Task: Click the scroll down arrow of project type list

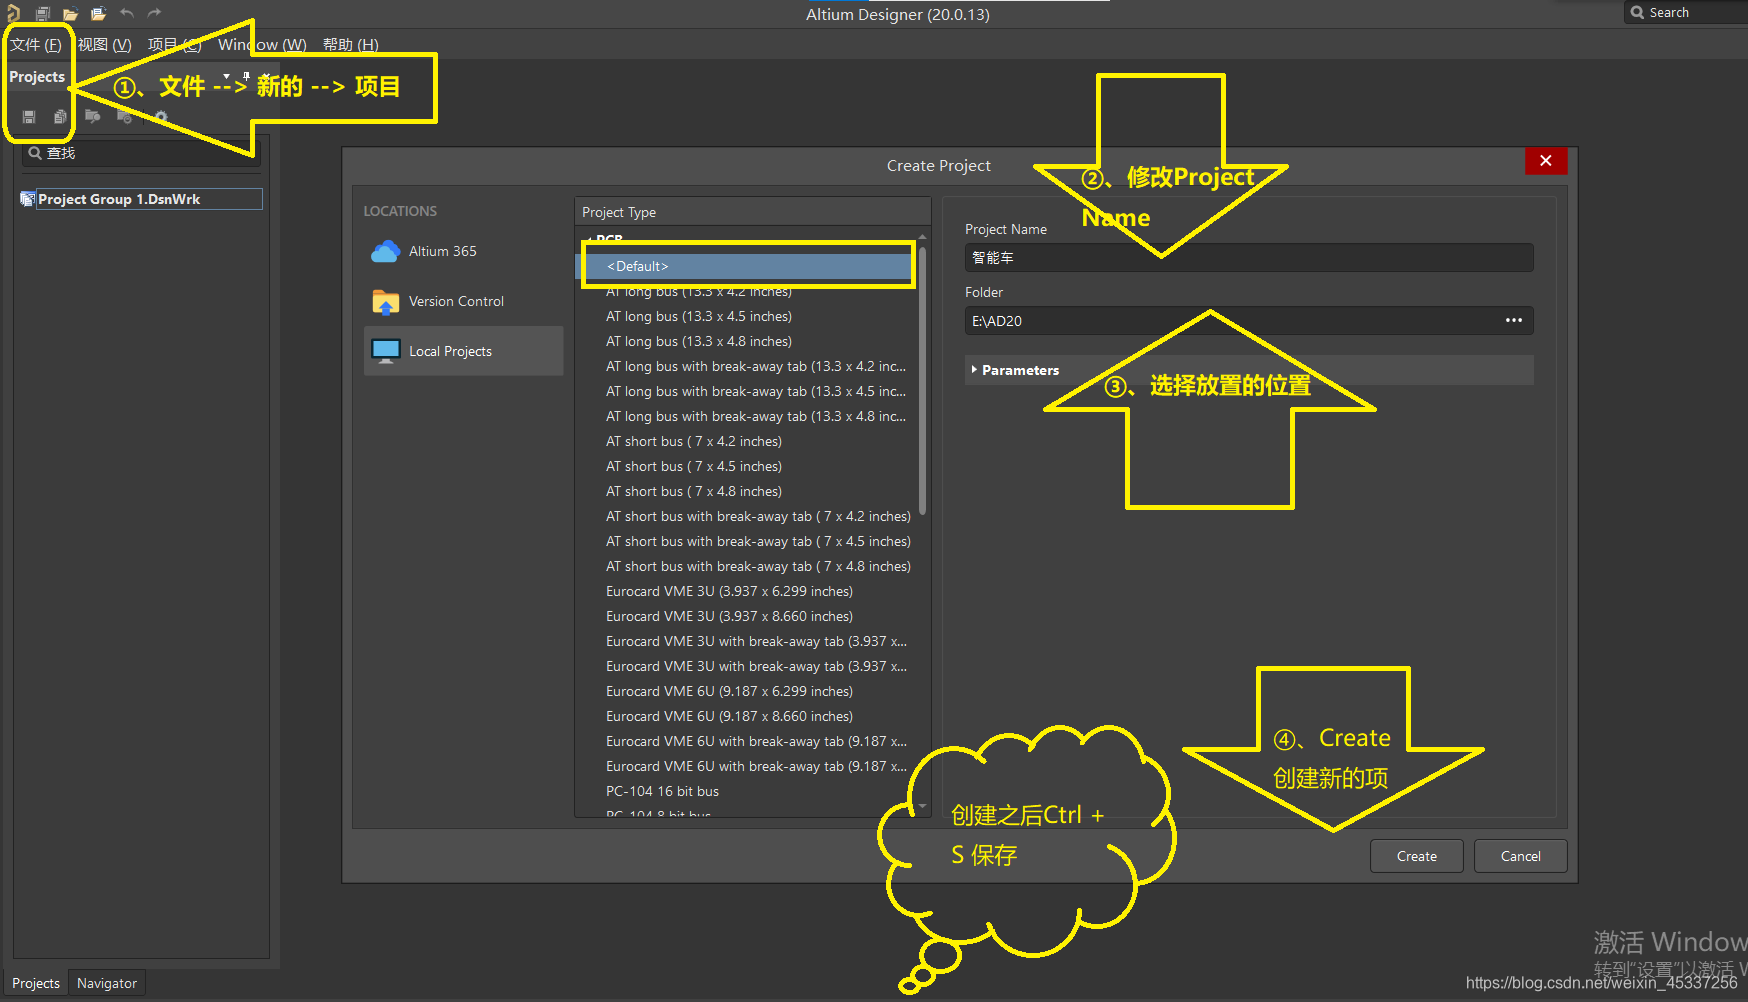Action: 922,806
